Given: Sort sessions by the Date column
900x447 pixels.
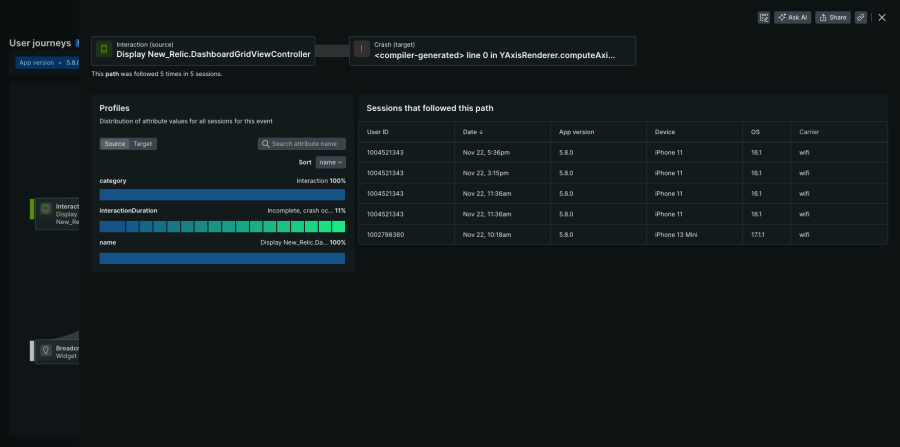Looking at the screenshot, I should (x=471, y=132).
